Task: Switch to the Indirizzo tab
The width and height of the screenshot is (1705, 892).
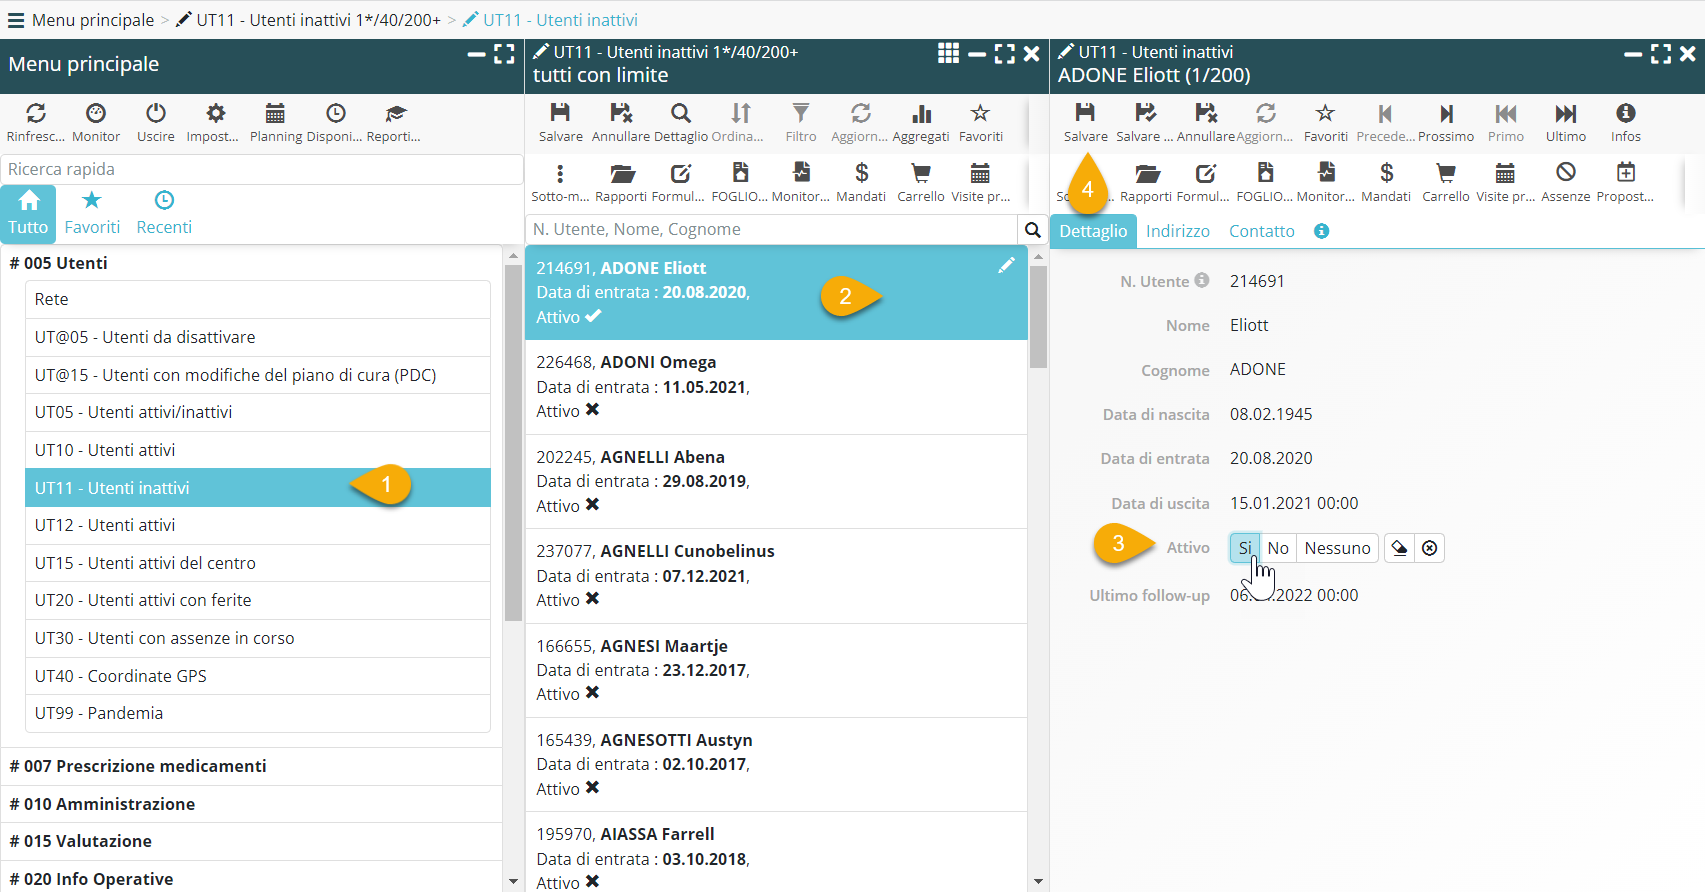Action: [x=1177, y=231]
